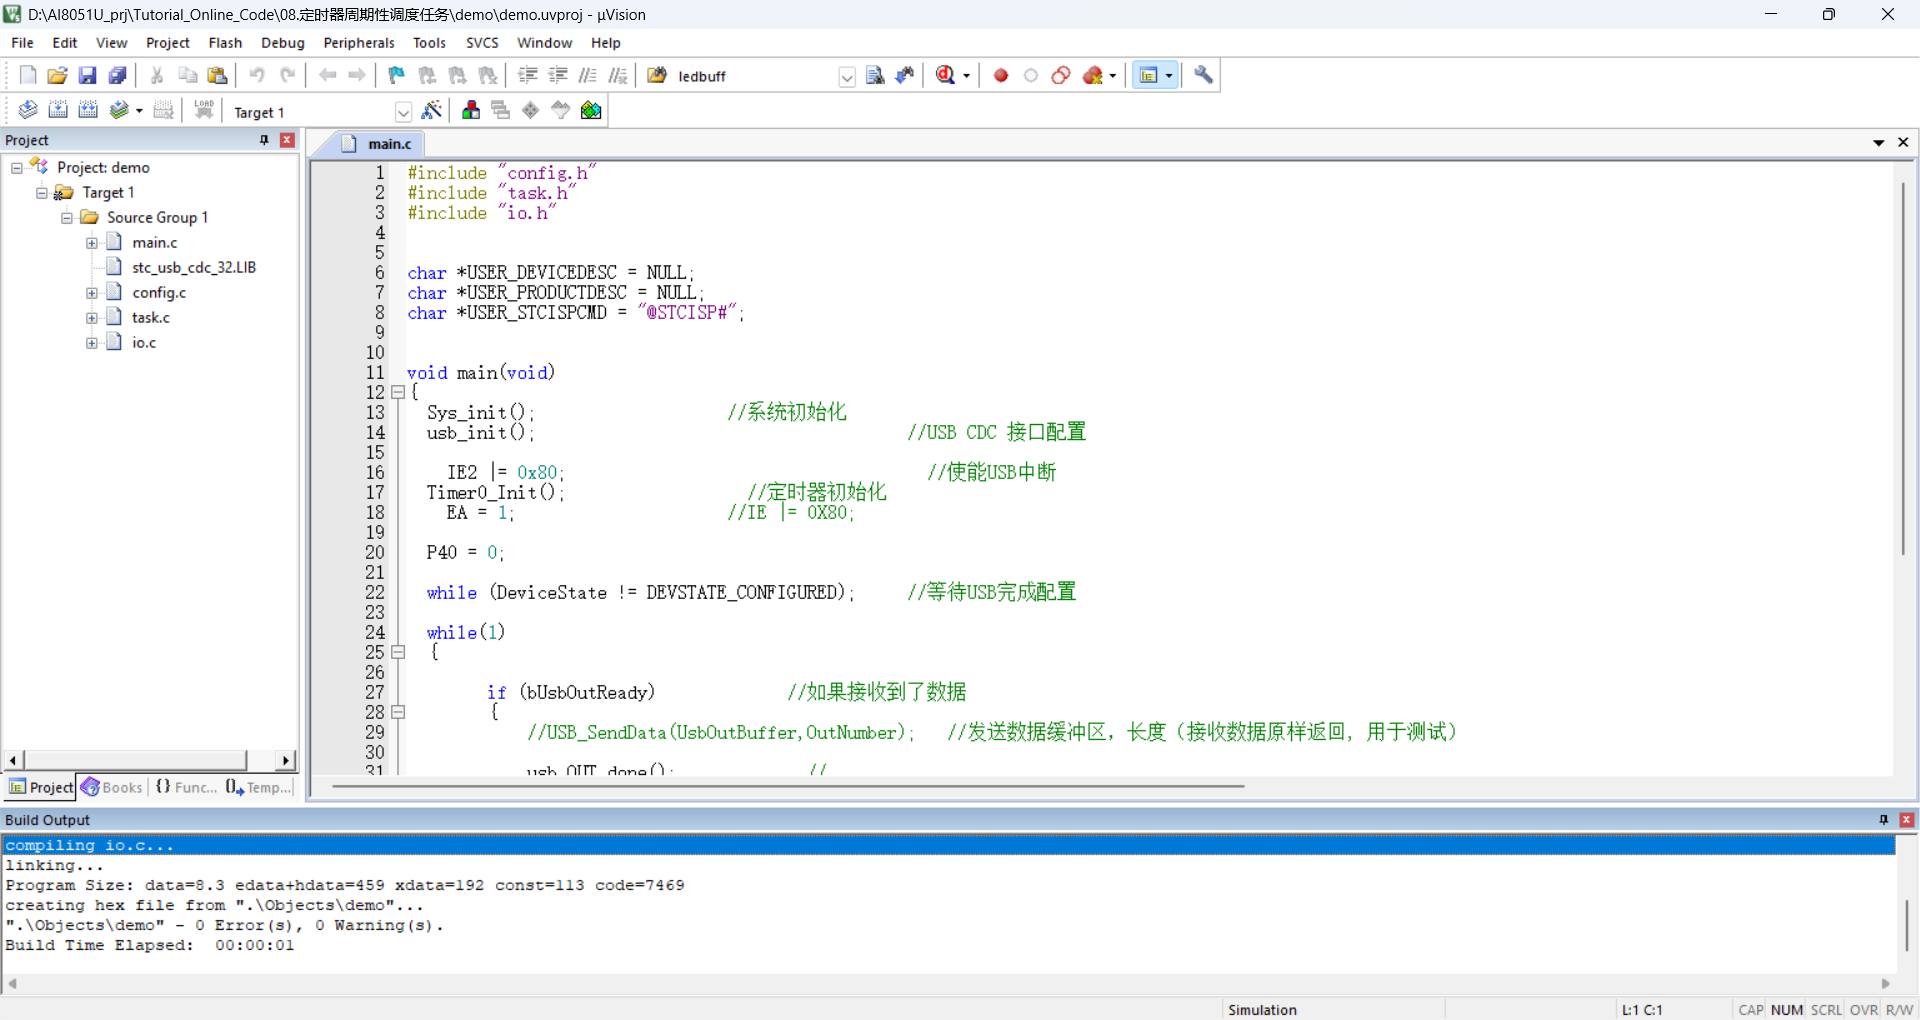
Task: Open the Debug menu
Action: coord(283,43)
